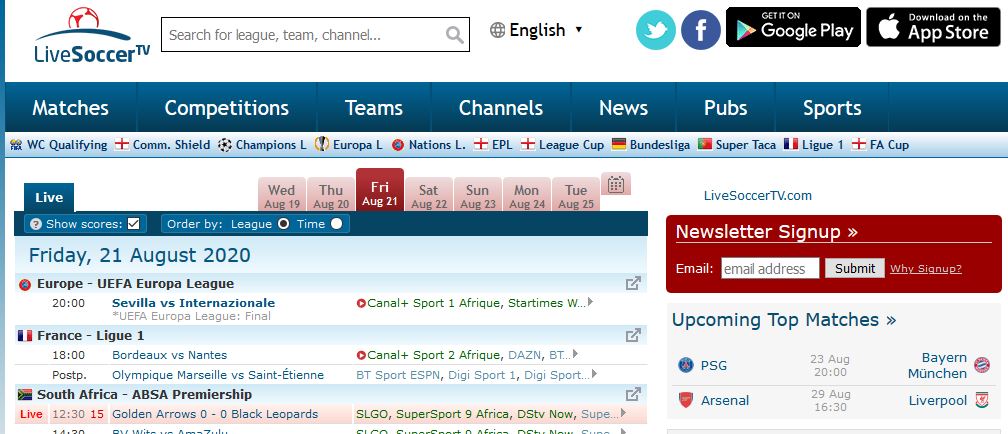Click the South Africa flag icon

(25, 394)
